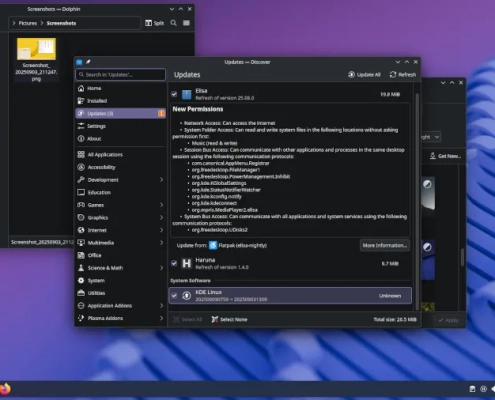Open the Utilities category

[120, 293]
